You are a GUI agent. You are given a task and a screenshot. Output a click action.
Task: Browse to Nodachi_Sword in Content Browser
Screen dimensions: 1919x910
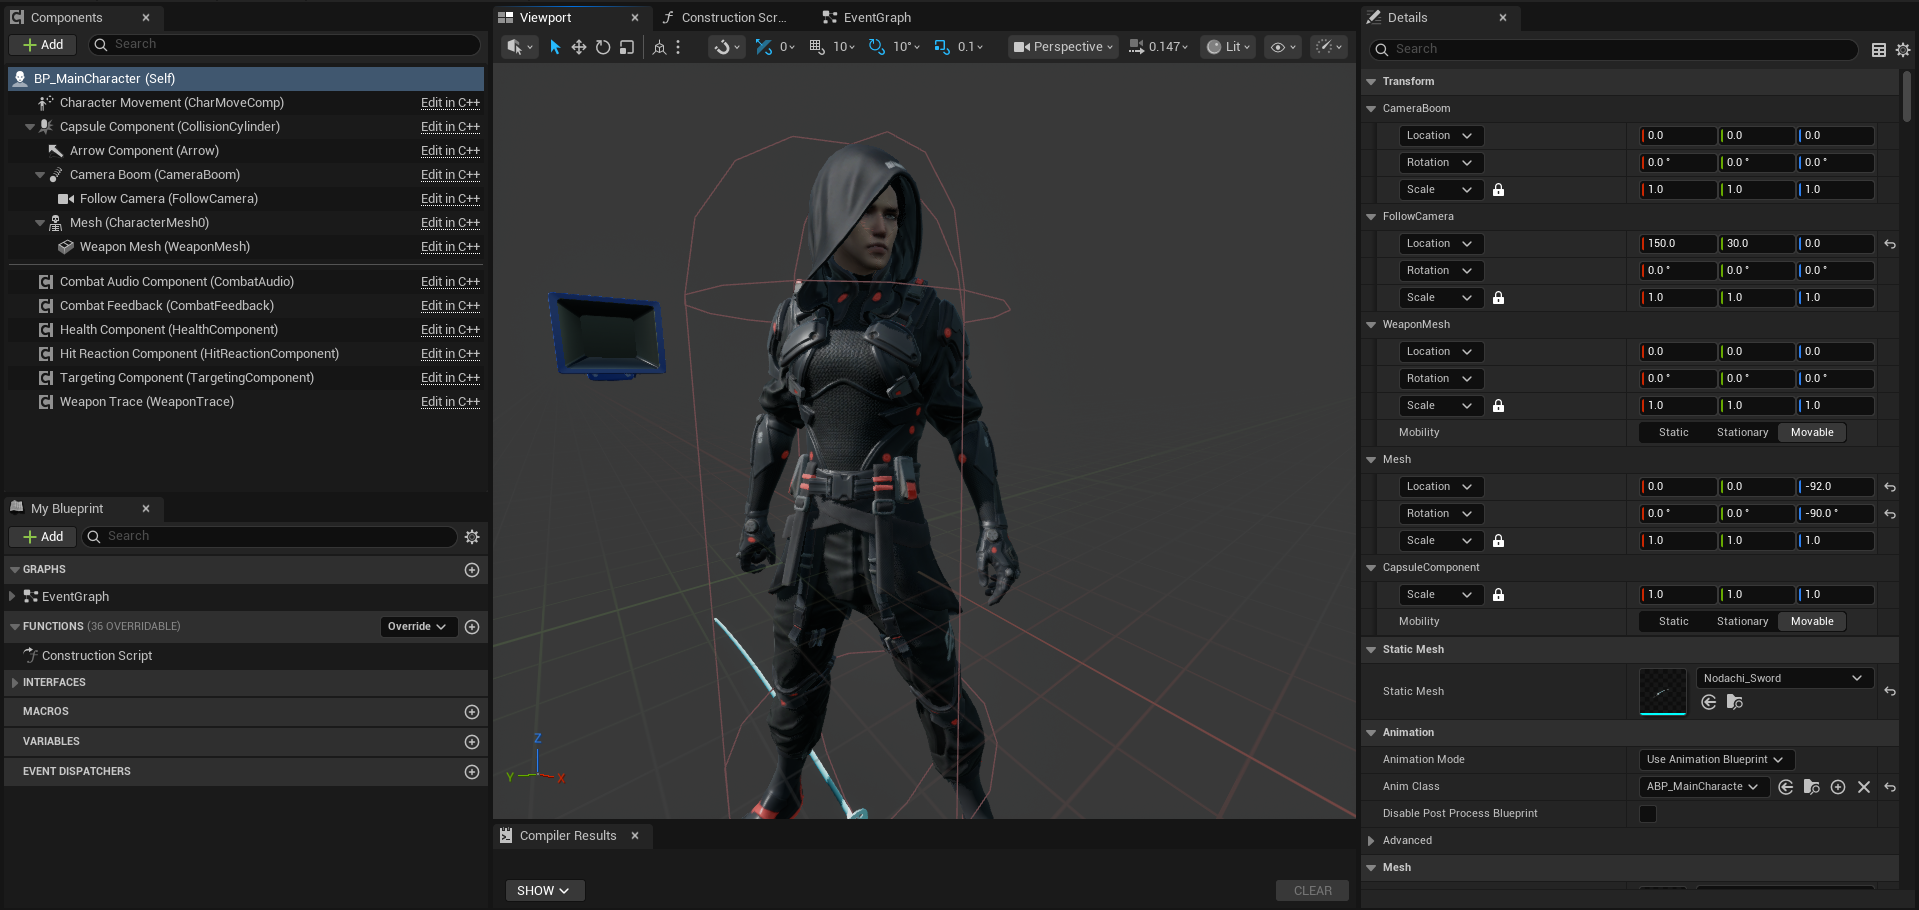[x=1735, y=702]
